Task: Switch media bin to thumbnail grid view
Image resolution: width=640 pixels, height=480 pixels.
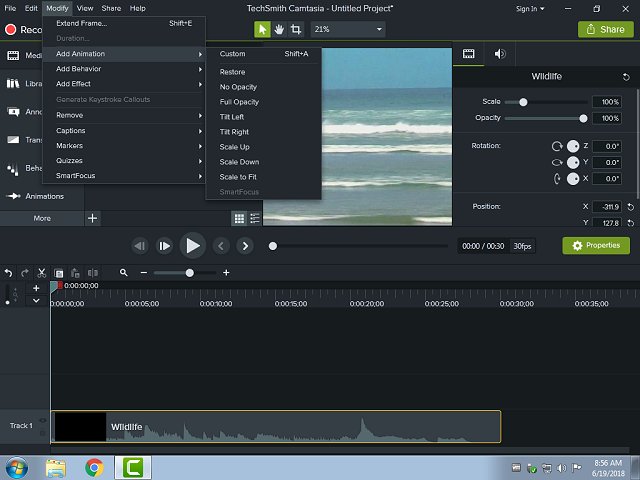Action: (239, 217)
